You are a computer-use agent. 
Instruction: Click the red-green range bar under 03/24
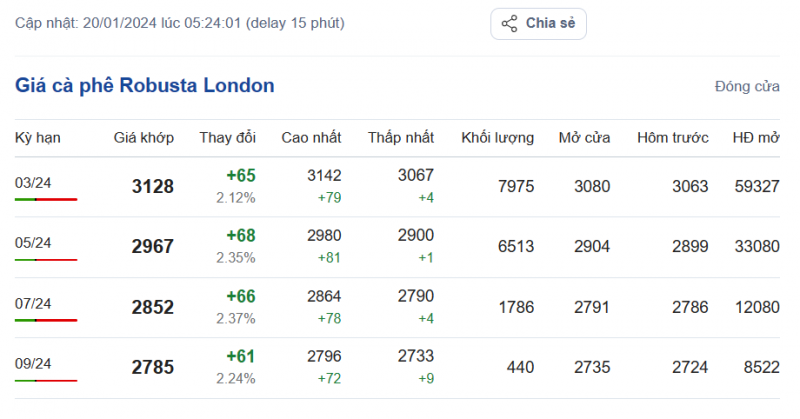click(46, 199)
